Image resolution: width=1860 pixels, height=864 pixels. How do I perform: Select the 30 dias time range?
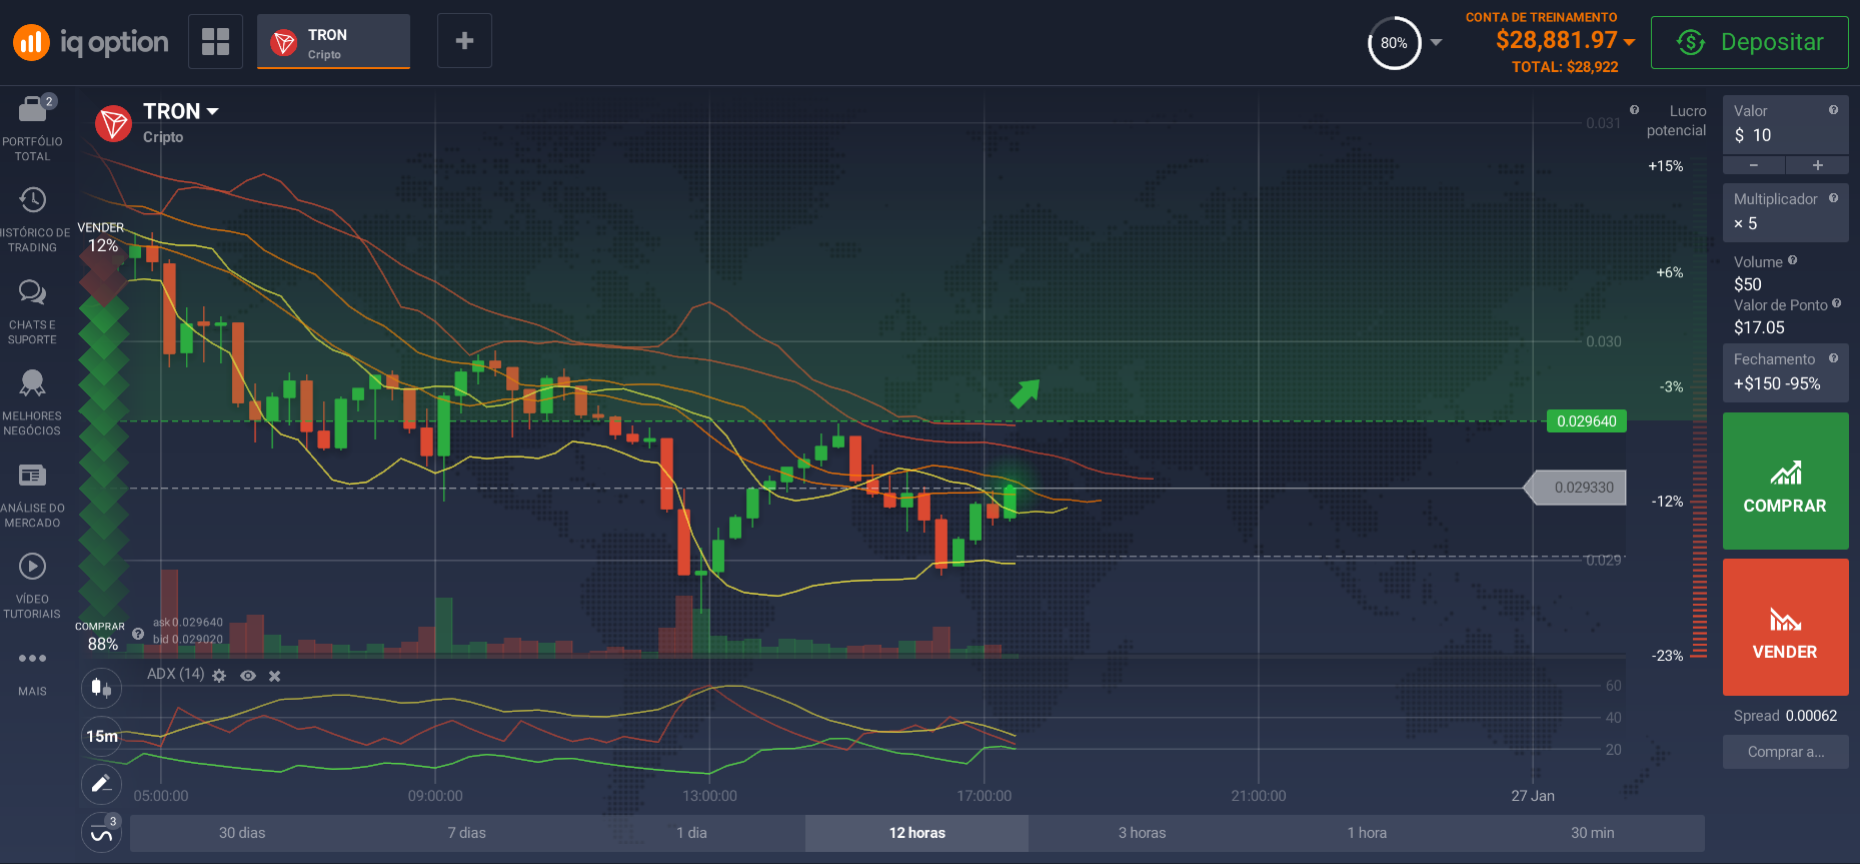point(242,833)
